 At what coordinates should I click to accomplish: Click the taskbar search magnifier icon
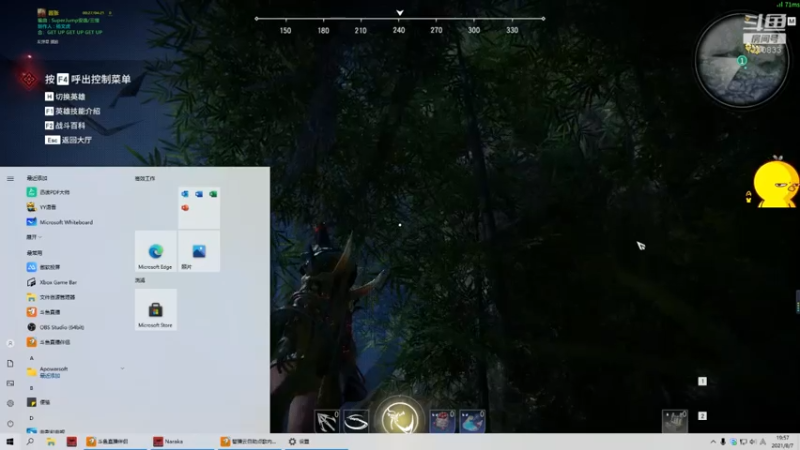(30, 441)
